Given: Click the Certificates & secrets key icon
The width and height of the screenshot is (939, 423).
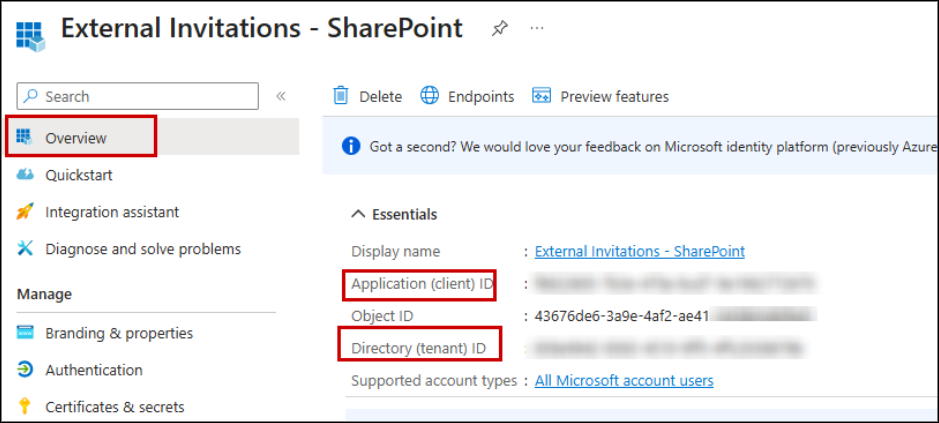Looking at the screenshot, I should click(25, 407).
